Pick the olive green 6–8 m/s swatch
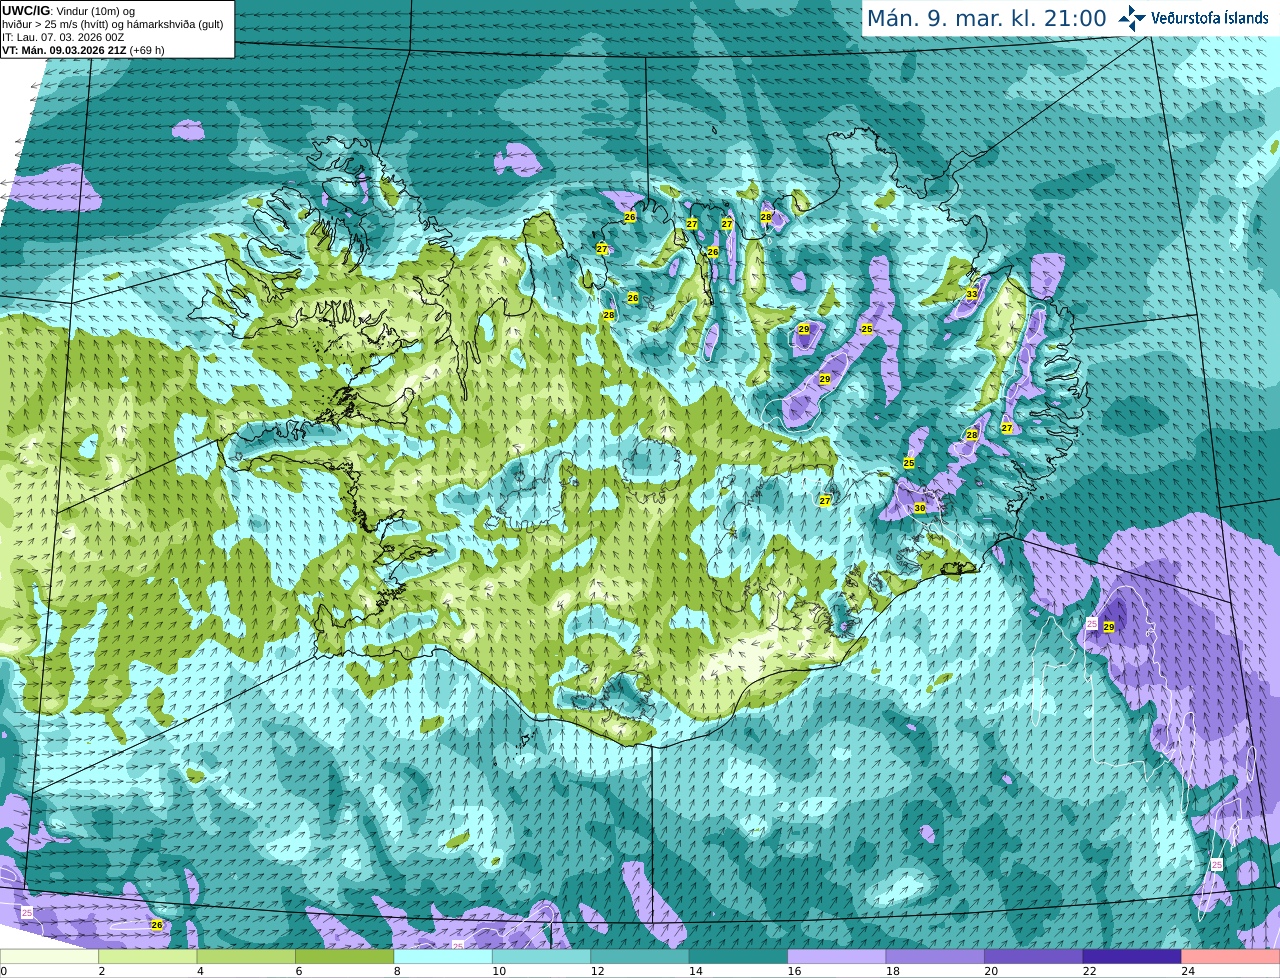The height and width of the screenshot is (978, 1280). pos(345,956)
